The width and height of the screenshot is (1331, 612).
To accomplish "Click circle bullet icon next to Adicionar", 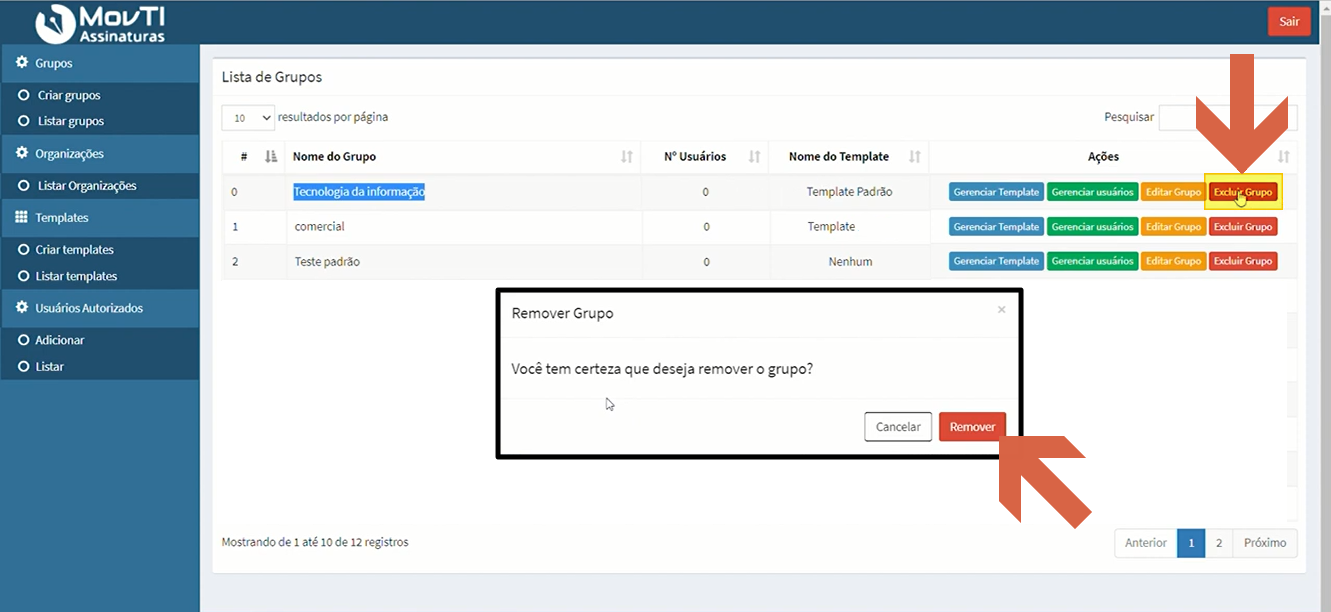I will [x=24, y=340].
